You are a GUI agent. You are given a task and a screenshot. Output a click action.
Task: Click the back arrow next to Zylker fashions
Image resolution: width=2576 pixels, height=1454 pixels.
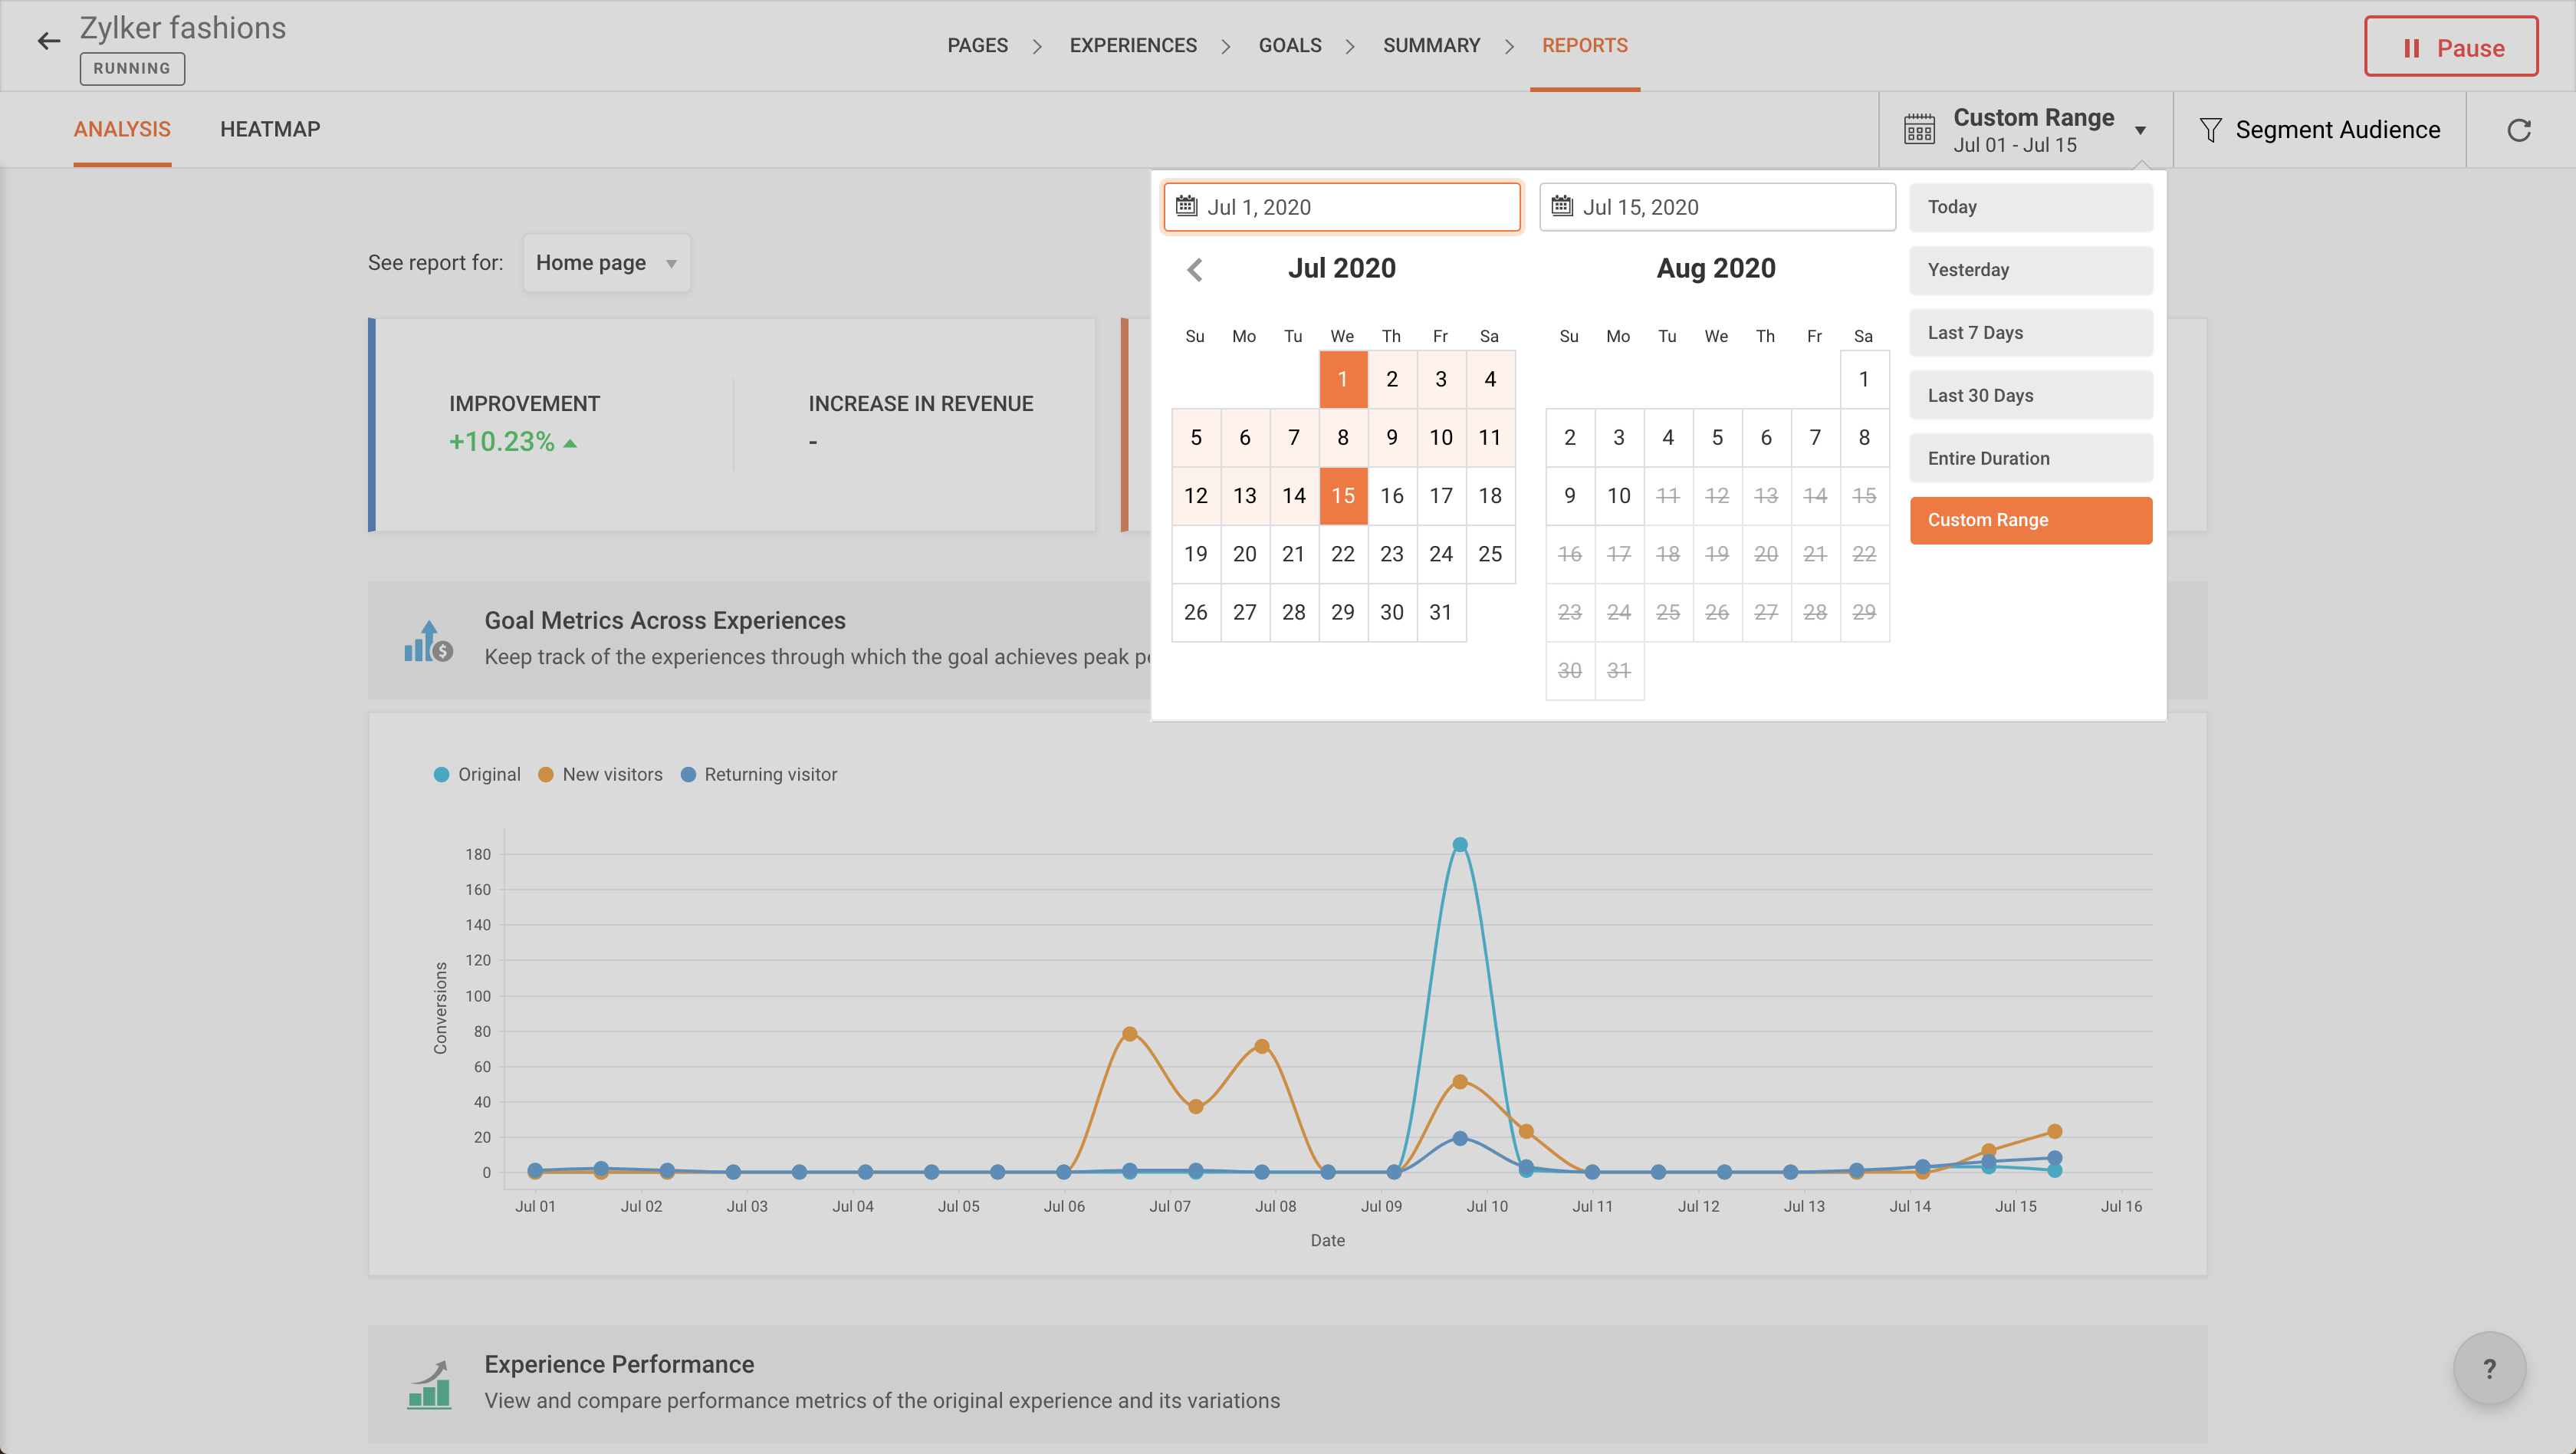coord(48,41)
